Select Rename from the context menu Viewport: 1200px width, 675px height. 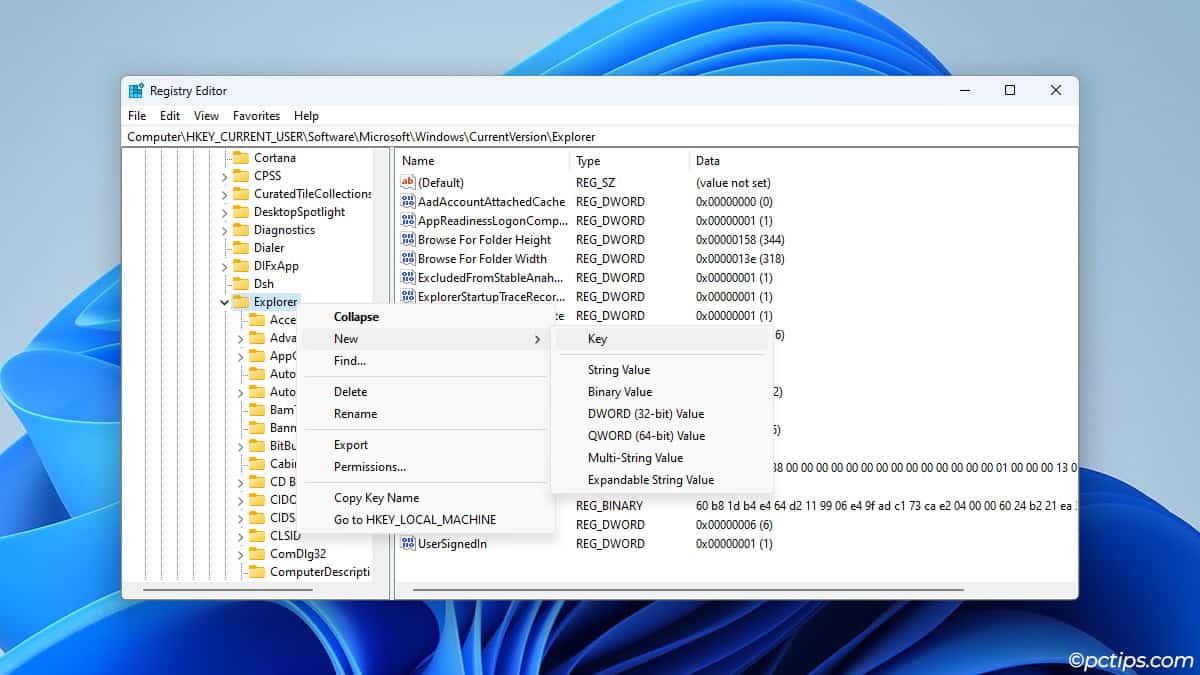(x=425, y=414)
